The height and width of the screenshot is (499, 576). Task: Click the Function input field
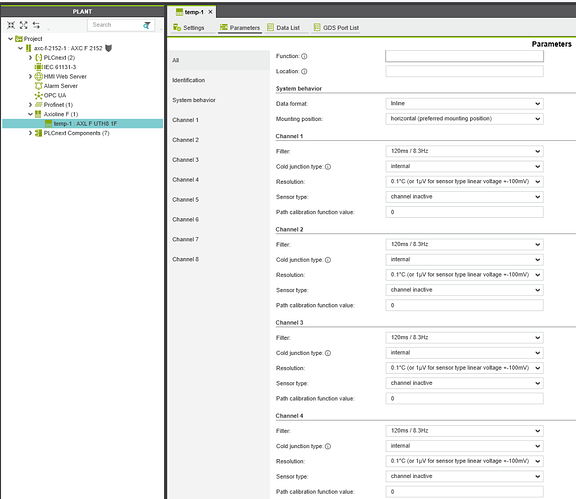pos(464,56)
